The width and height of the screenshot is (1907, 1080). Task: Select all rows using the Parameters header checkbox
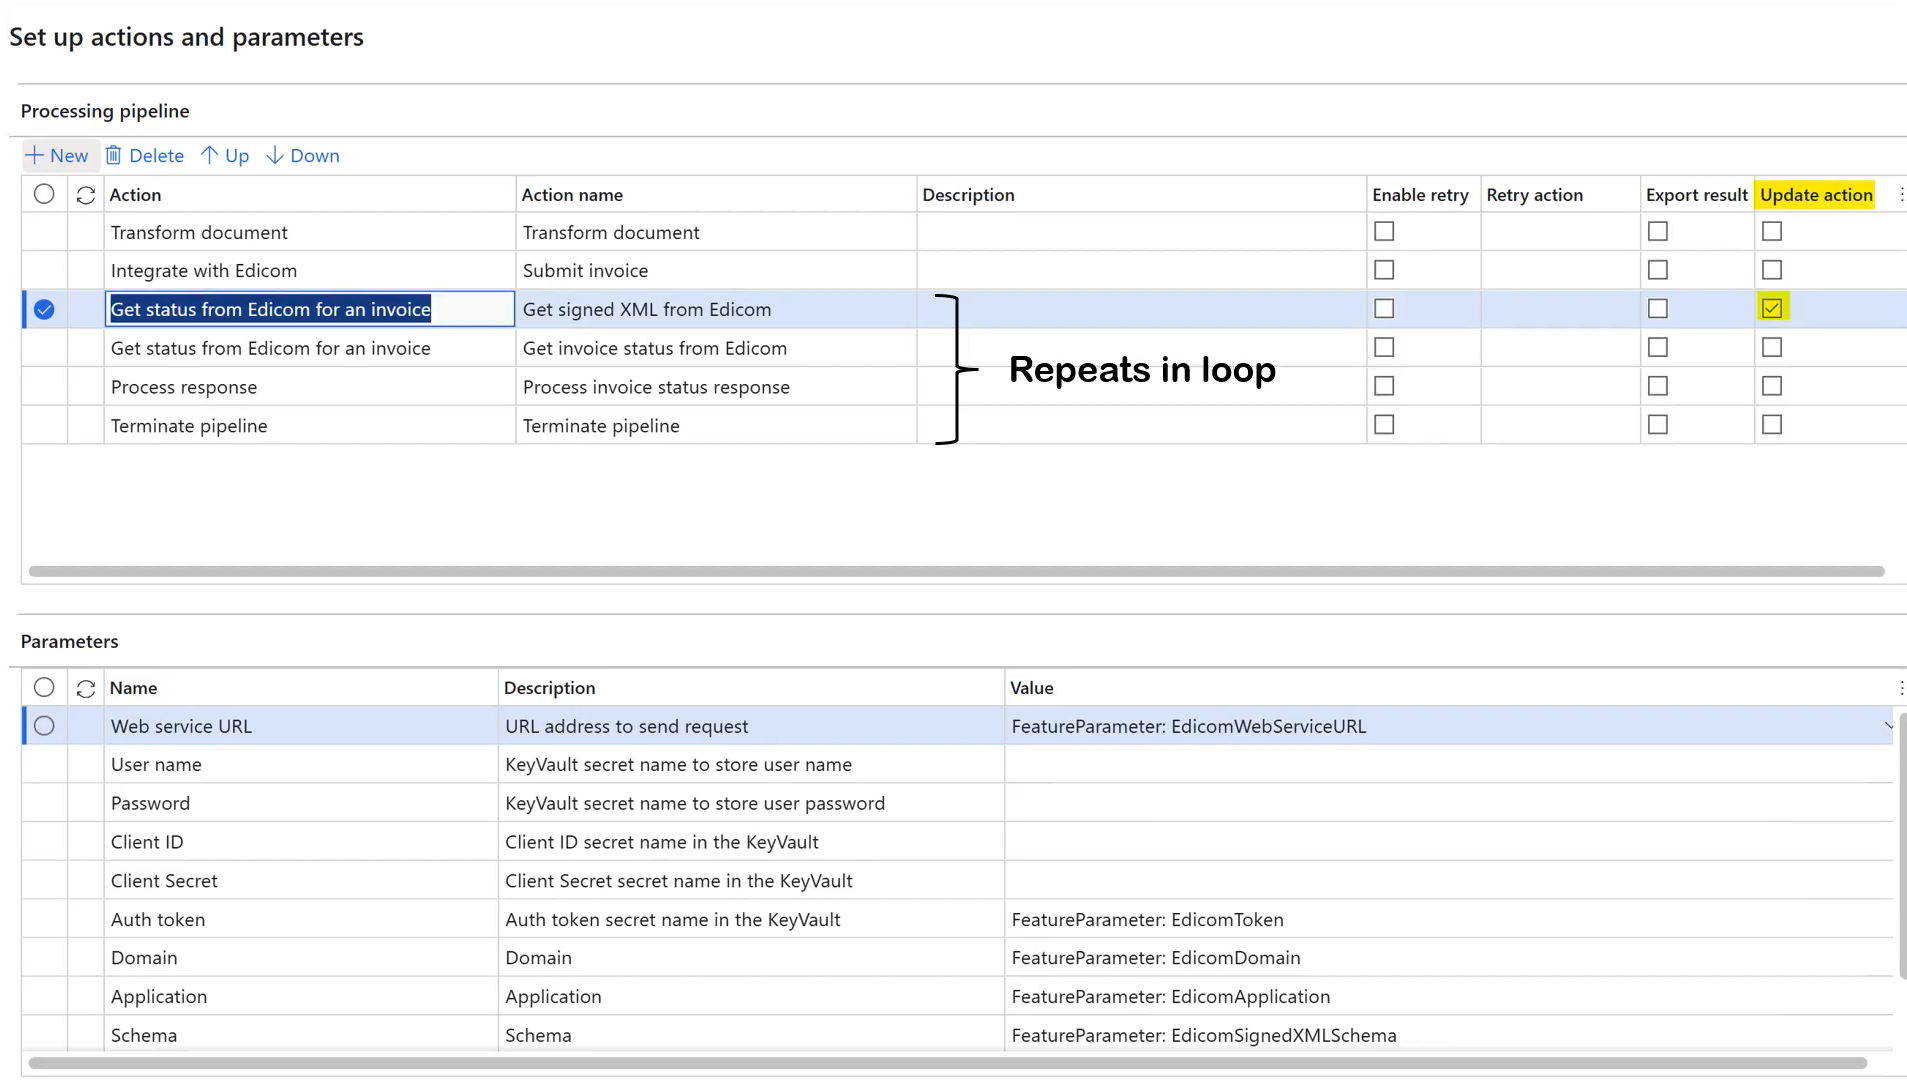pyautogui.click(x=43, y=688)
